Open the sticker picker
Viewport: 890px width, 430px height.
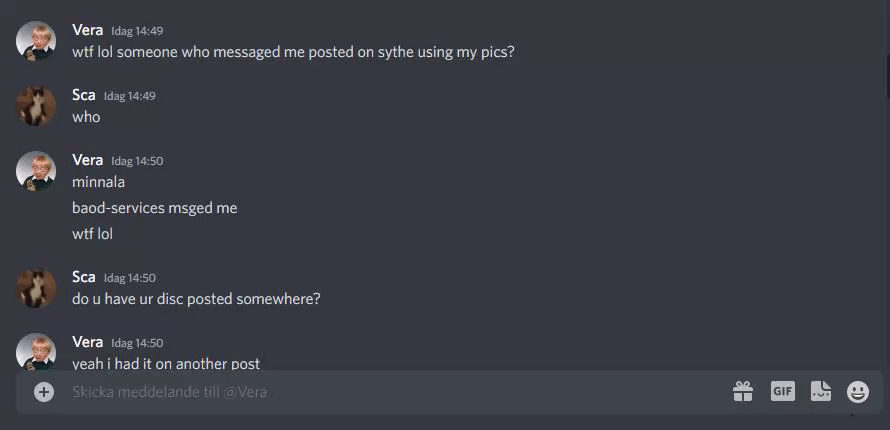pyautogui.click(x=821, y=391)
